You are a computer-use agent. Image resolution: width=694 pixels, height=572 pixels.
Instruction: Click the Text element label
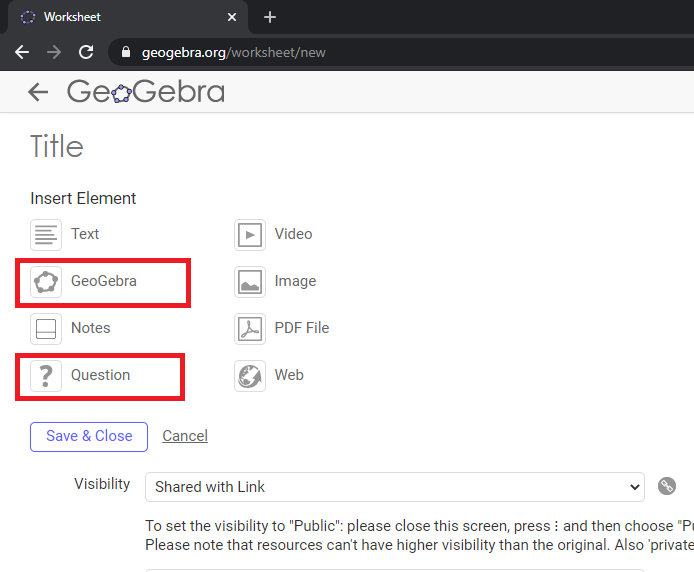85,234
